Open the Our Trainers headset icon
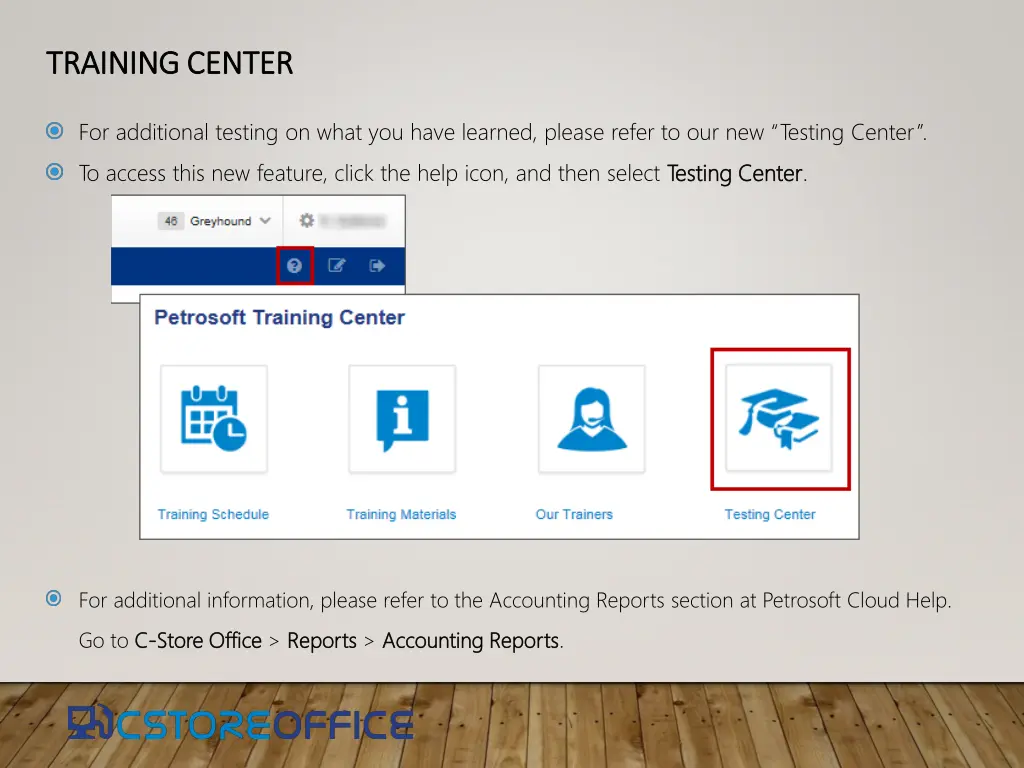This screenshot has width=1024, height=768. (x=592, y=419)
